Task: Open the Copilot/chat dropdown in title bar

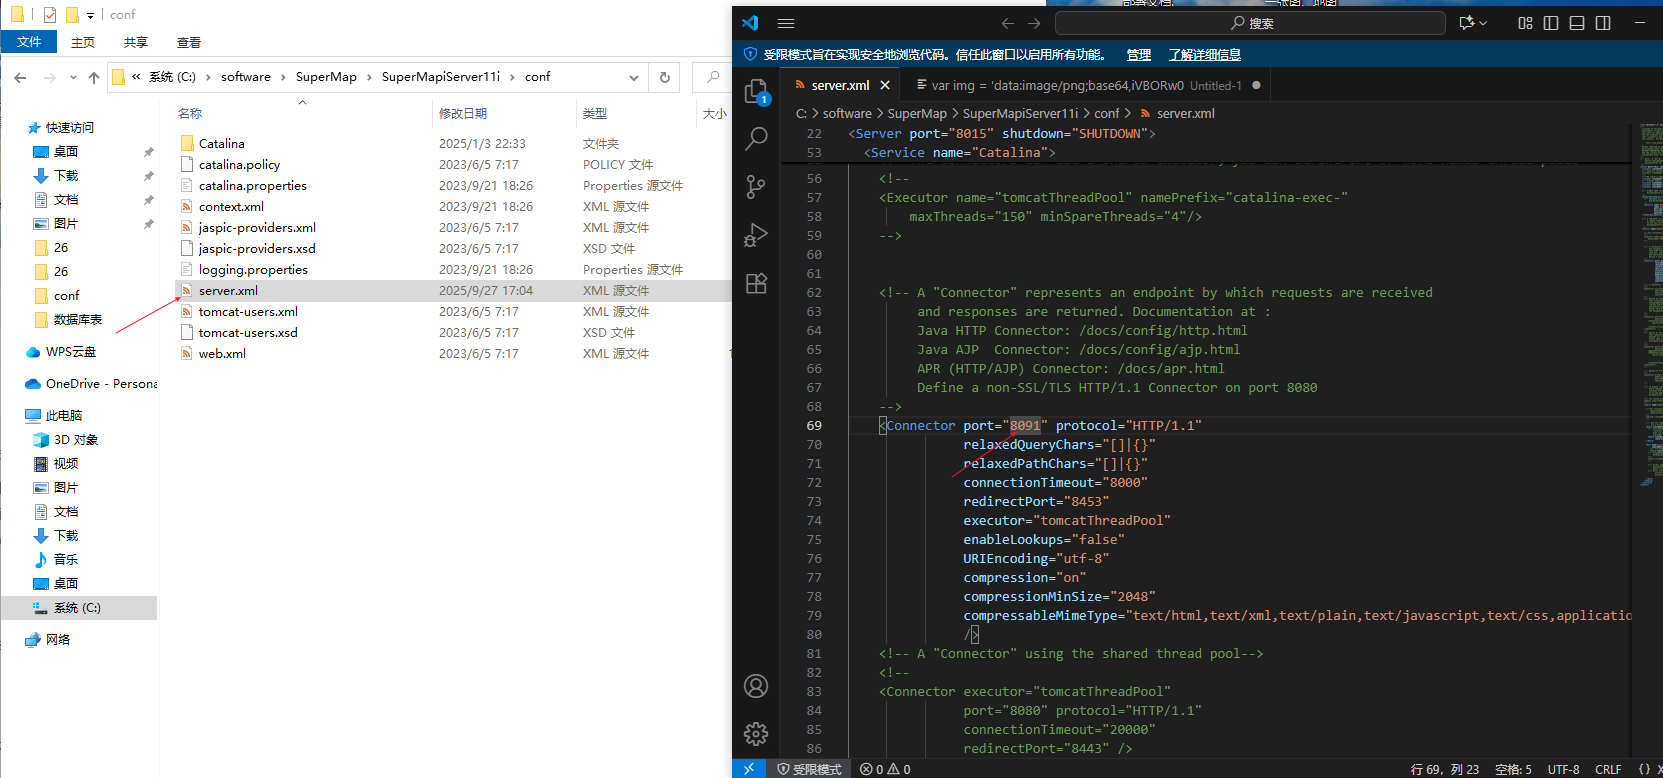Action: coord(1474,23)
